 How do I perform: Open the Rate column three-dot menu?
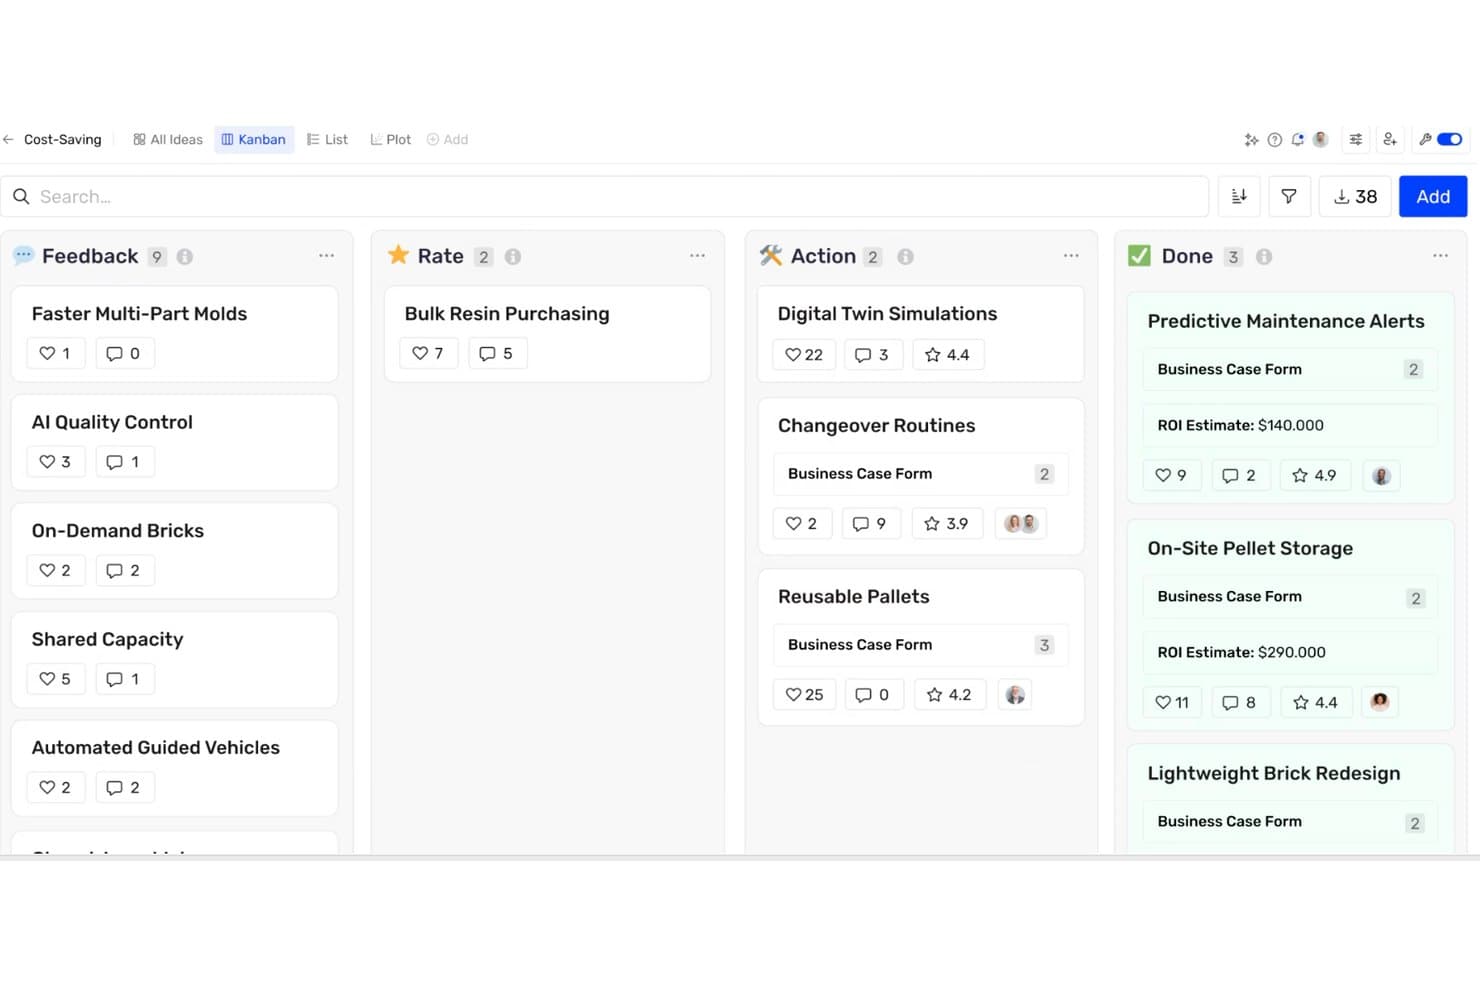point(697,256)
